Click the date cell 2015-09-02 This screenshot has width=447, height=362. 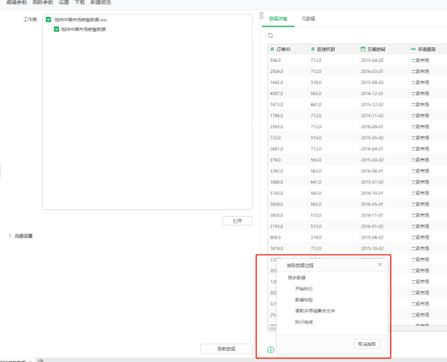(x=372, y=82)
